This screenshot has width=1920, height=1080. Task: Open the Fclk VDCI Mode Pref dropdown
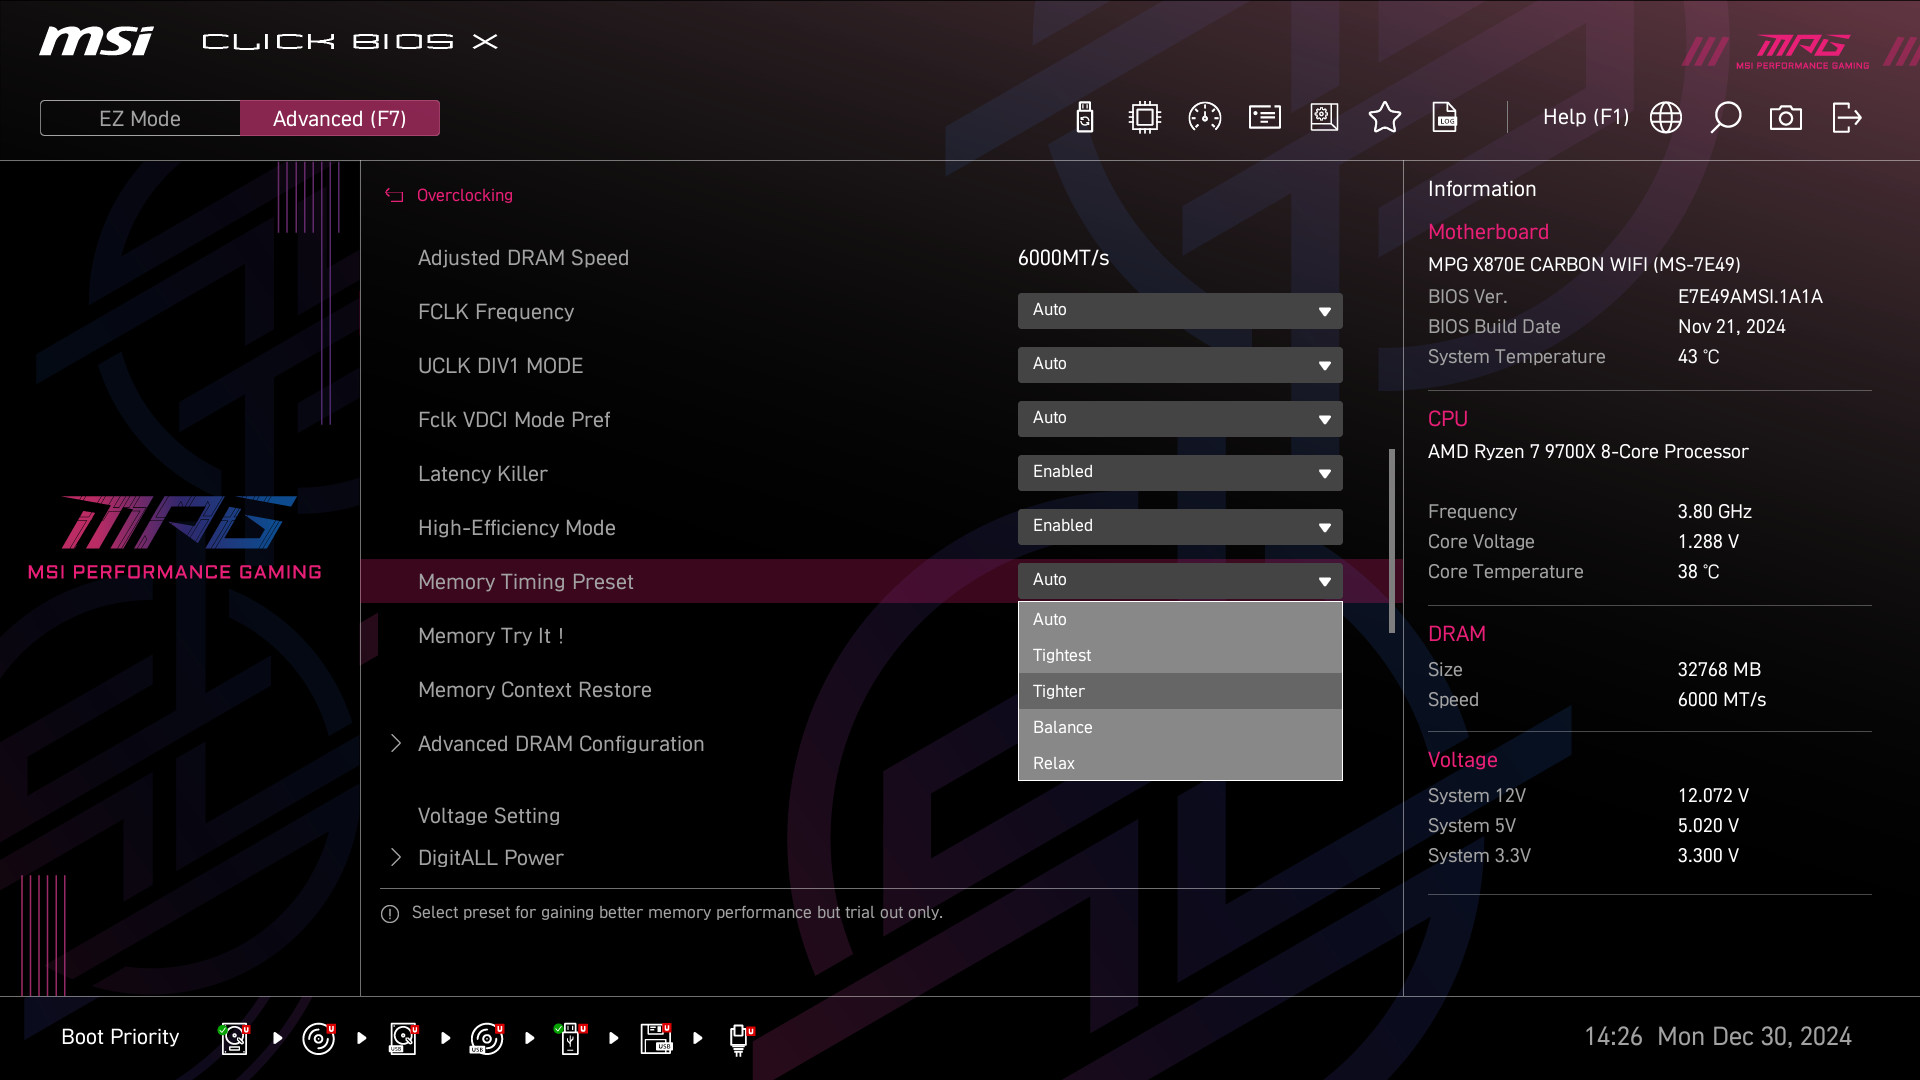point(1180,419)
